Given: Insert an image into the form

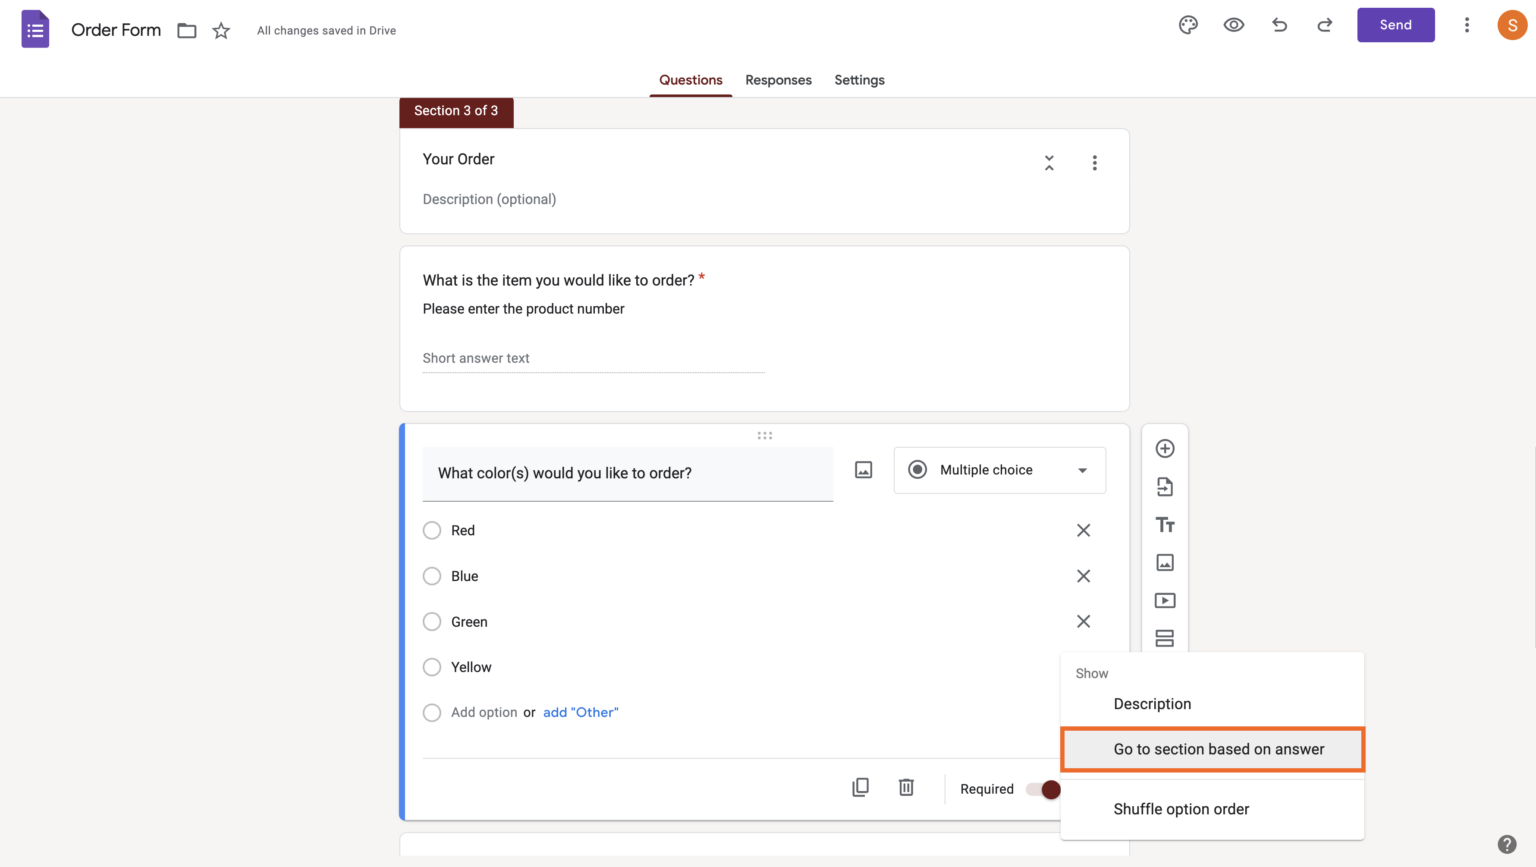Looking at the screenshot, I should coord(1164,562).
